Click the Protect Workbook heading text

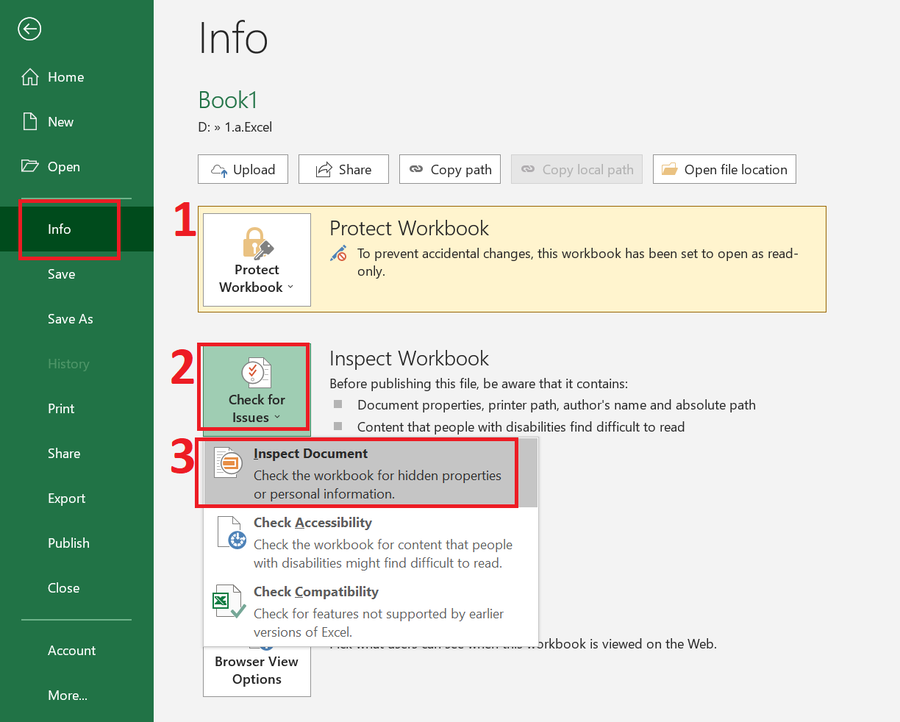click(x=409, y=228)
